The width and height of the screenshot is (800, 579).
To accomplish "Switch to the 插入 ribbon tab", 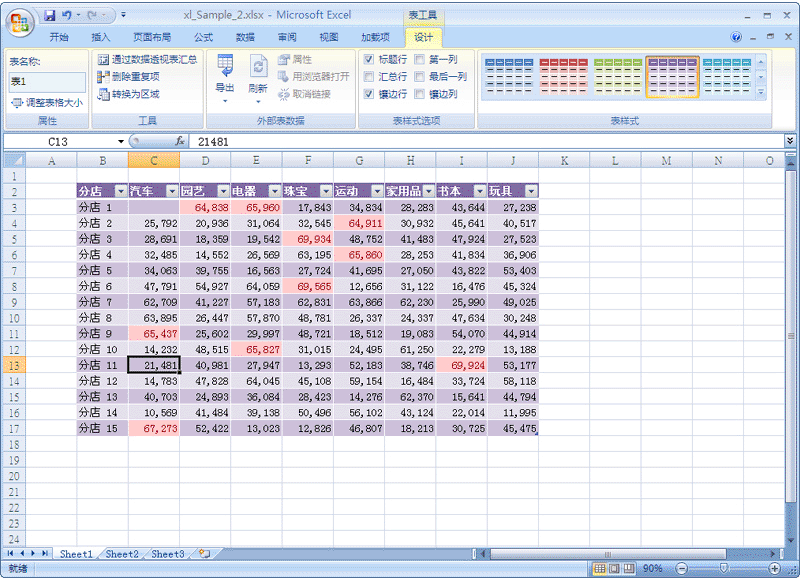I will click(x=101, y=37).
